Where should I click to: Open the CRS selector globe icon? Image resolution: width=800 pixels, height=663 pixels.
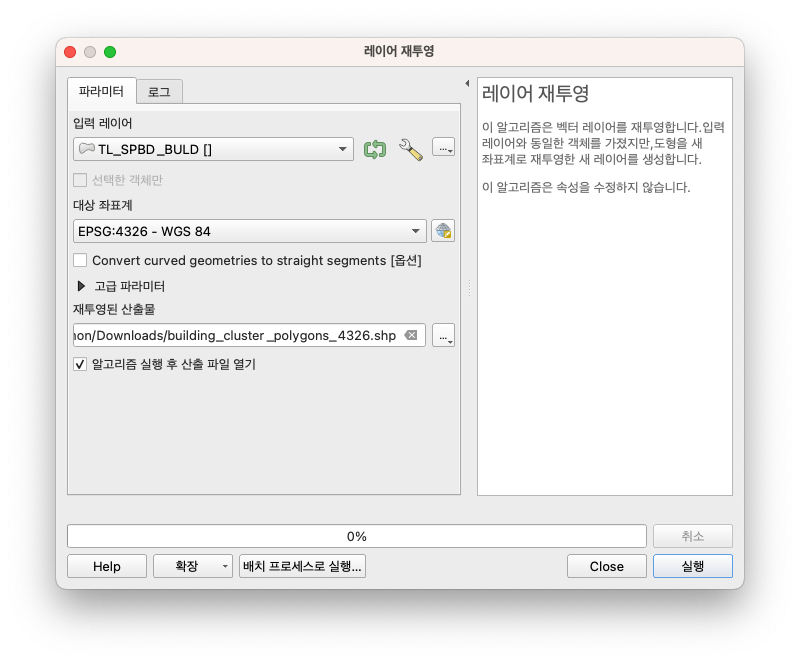coord(443,231)
